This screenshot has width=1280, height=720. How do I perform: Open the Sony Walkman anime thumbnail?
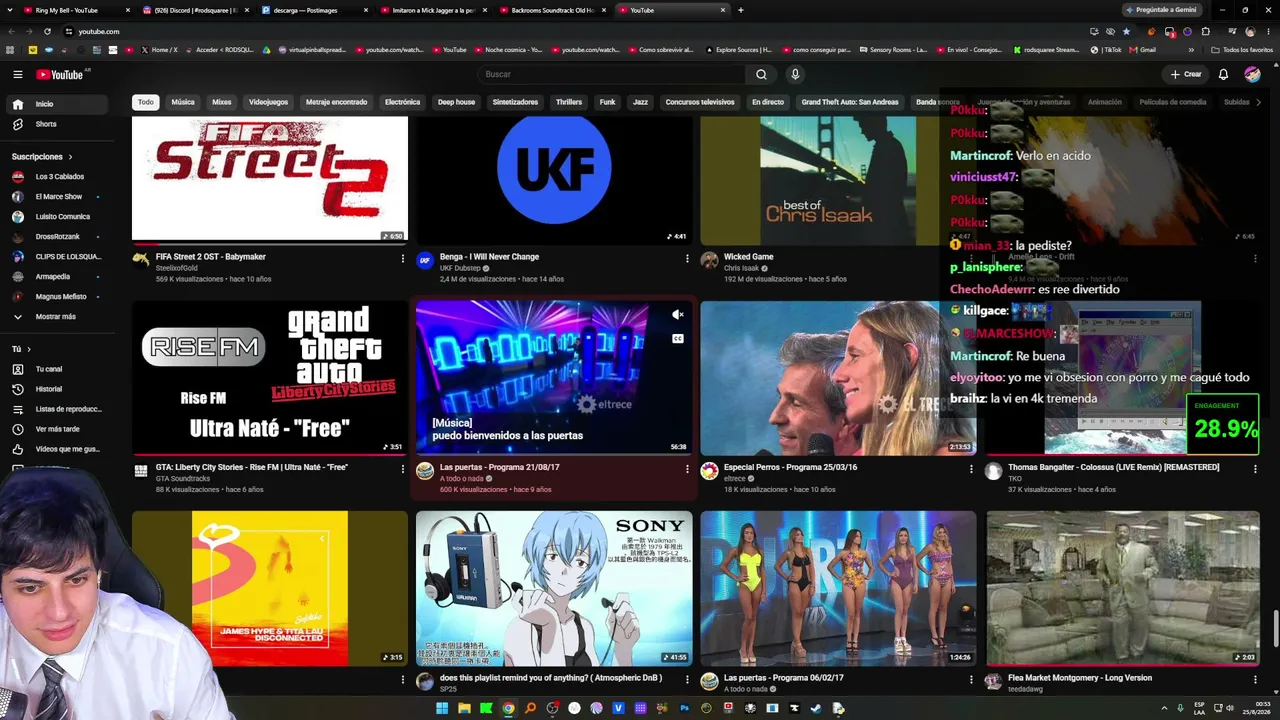click(x=554, y=588)
